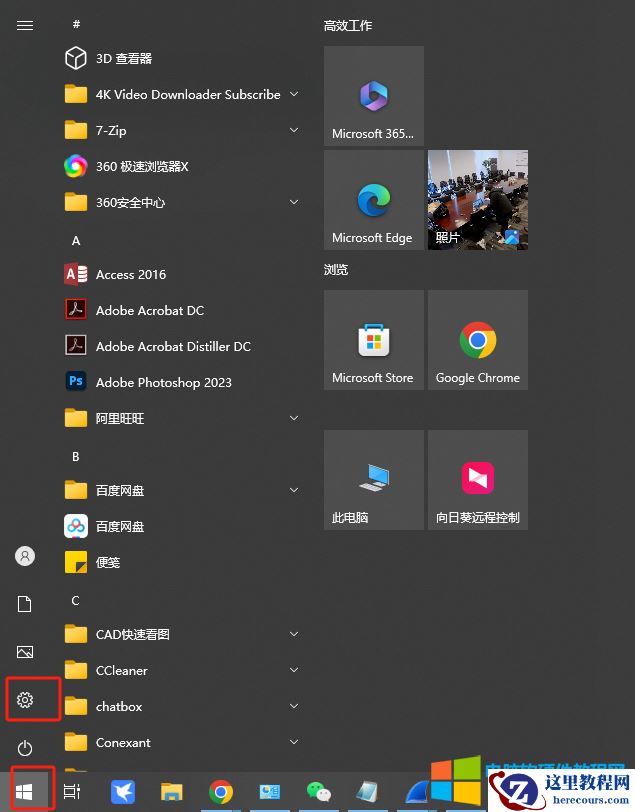Expand 4K Video Downloader Subscribe folder chevron

pos(294,94)
